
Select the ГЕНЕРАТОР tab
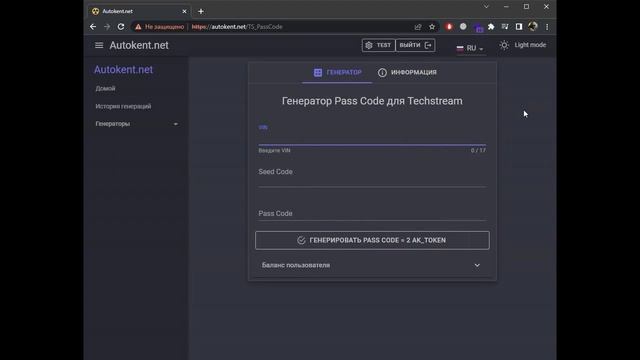click(337, 73)
